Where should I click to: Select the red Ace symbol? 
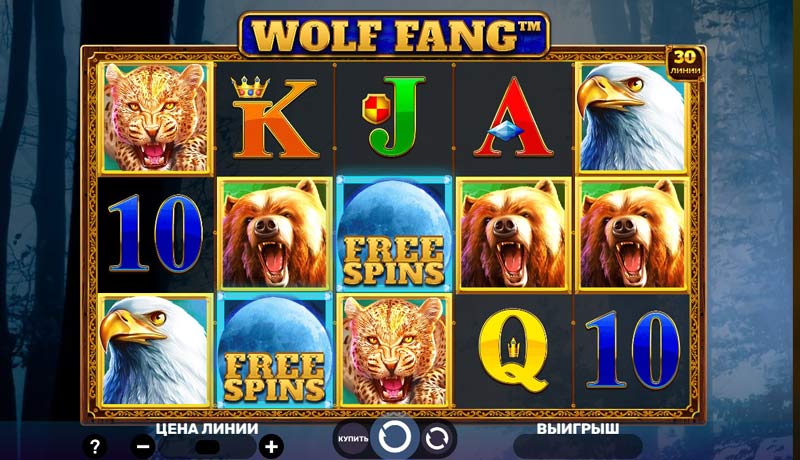click(513, 117)
